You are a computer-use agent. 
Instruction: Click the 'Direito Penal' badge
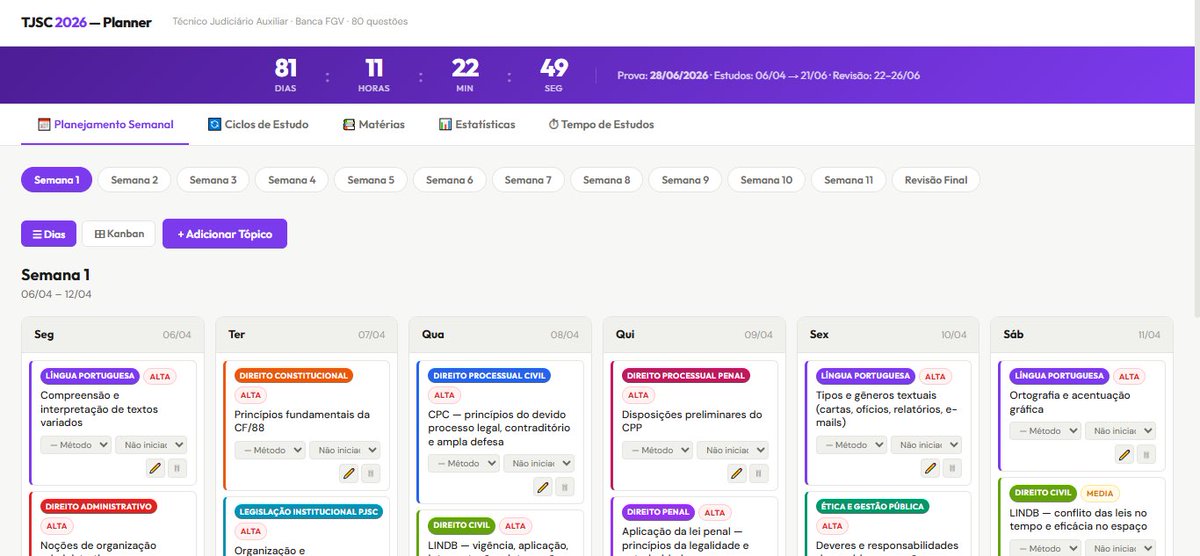[x=659, y=512]
